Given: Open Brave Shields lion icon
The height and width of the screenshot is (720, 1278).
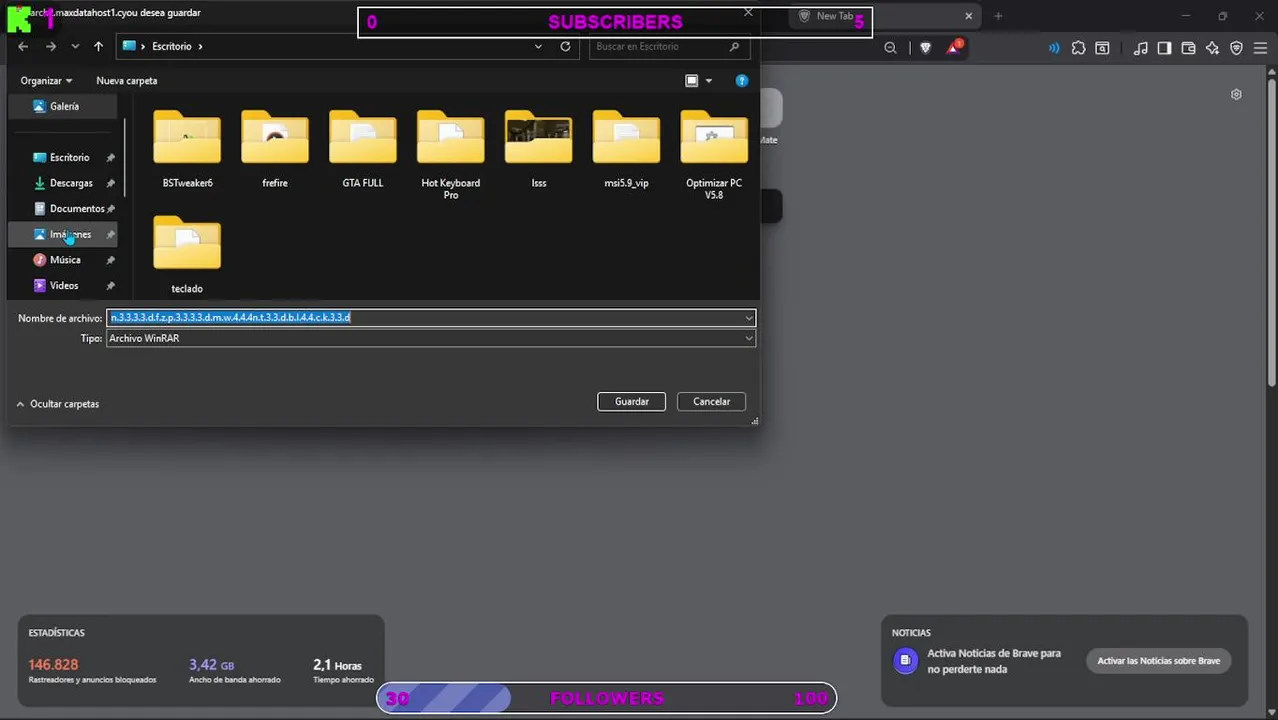Looking at the screenshot, I should click(x=925, y=48).
